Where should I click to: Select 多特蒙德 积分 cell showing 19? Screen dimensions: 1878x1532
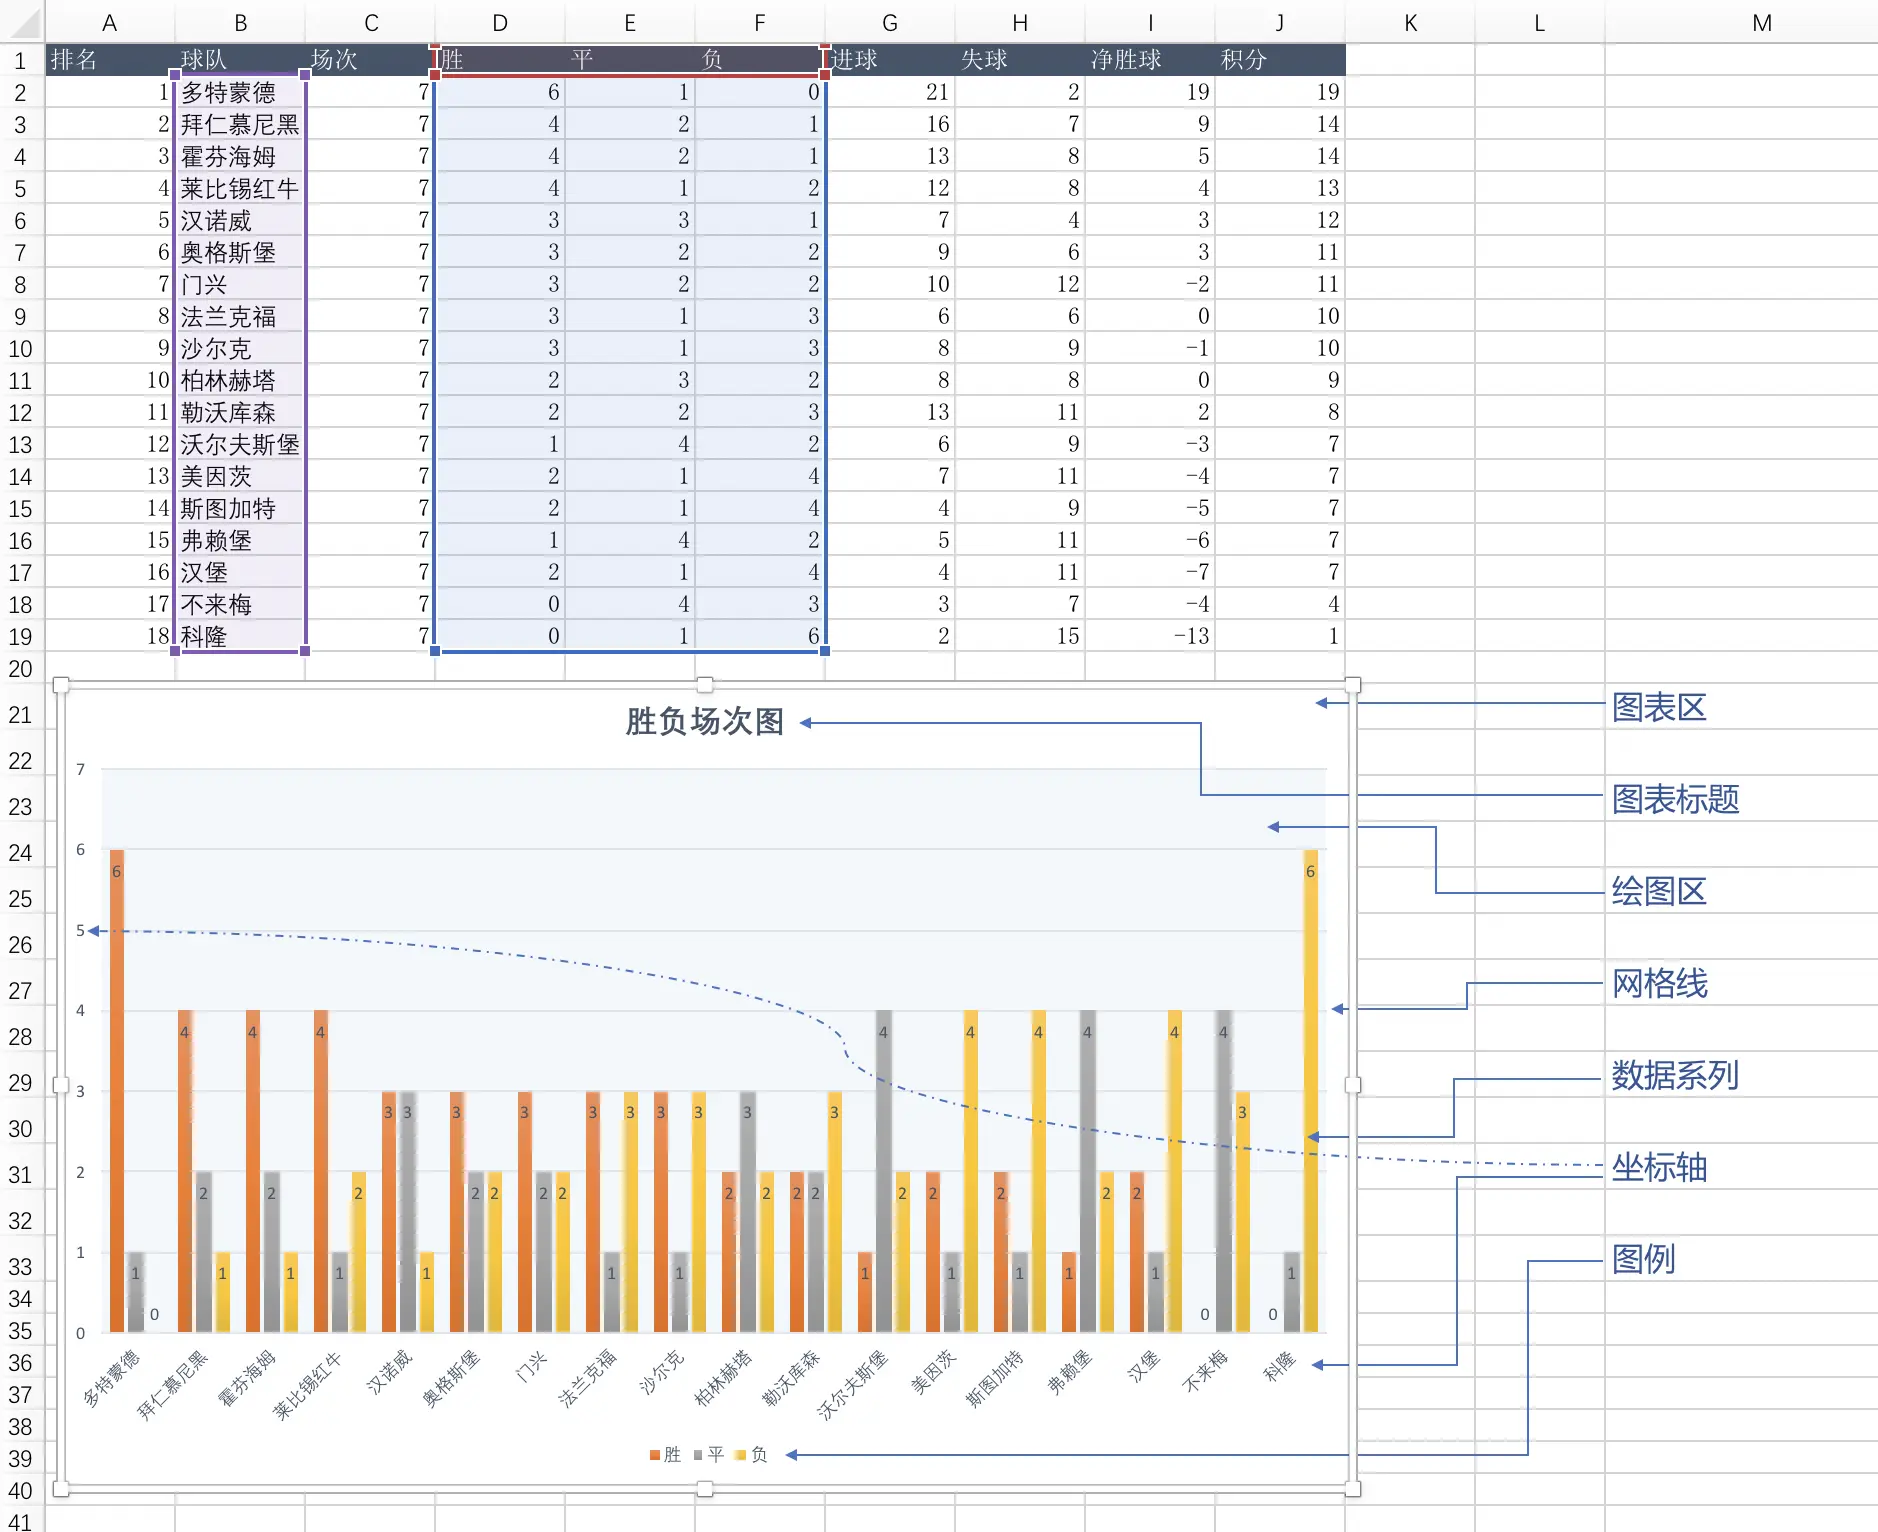click(1280, 92)
